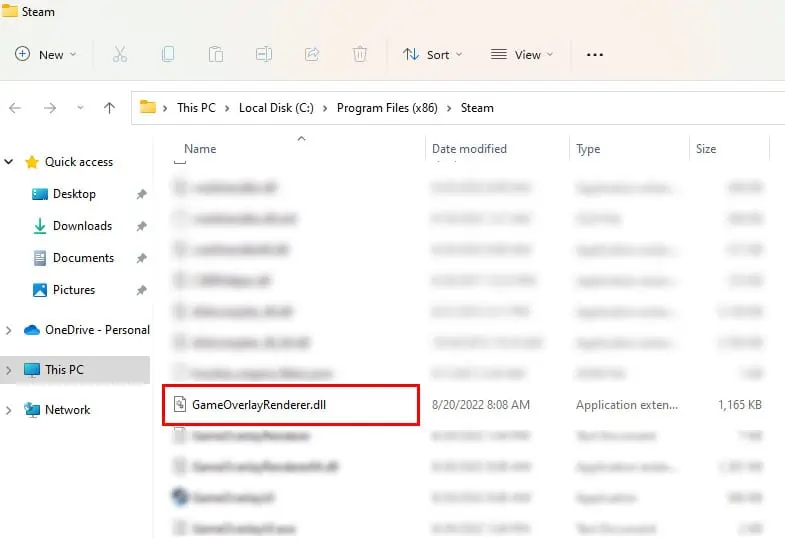The height and width of the screenshot is (539, 785).
Task: Open the New item dropdown
Action: (x=46, y=54)
